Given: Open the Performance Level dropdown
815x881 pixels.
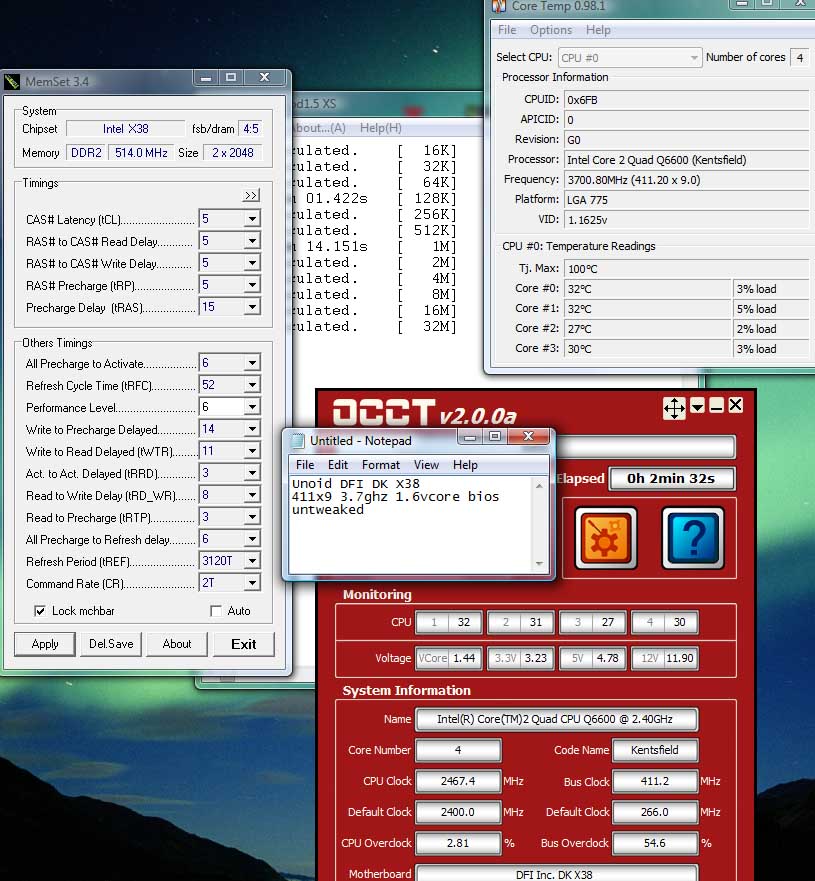Looking at the screenshot, I should tap(252, 407).
